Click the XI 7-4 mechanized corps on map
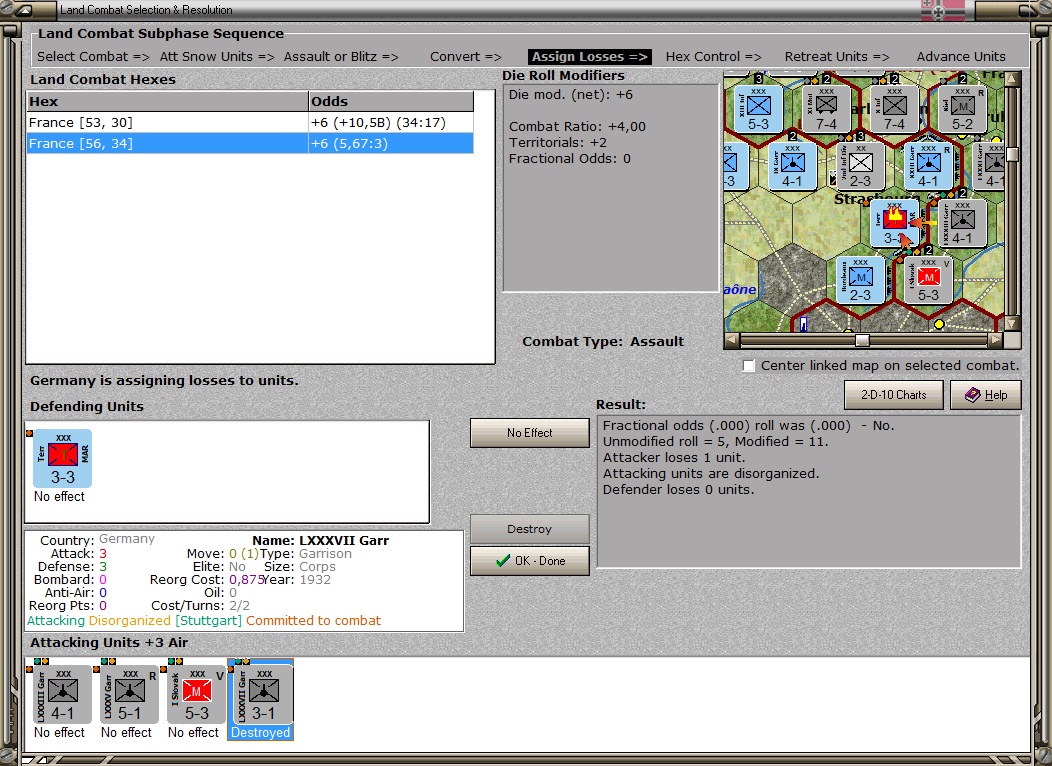The image size is (1052, 766). point(827,108)
